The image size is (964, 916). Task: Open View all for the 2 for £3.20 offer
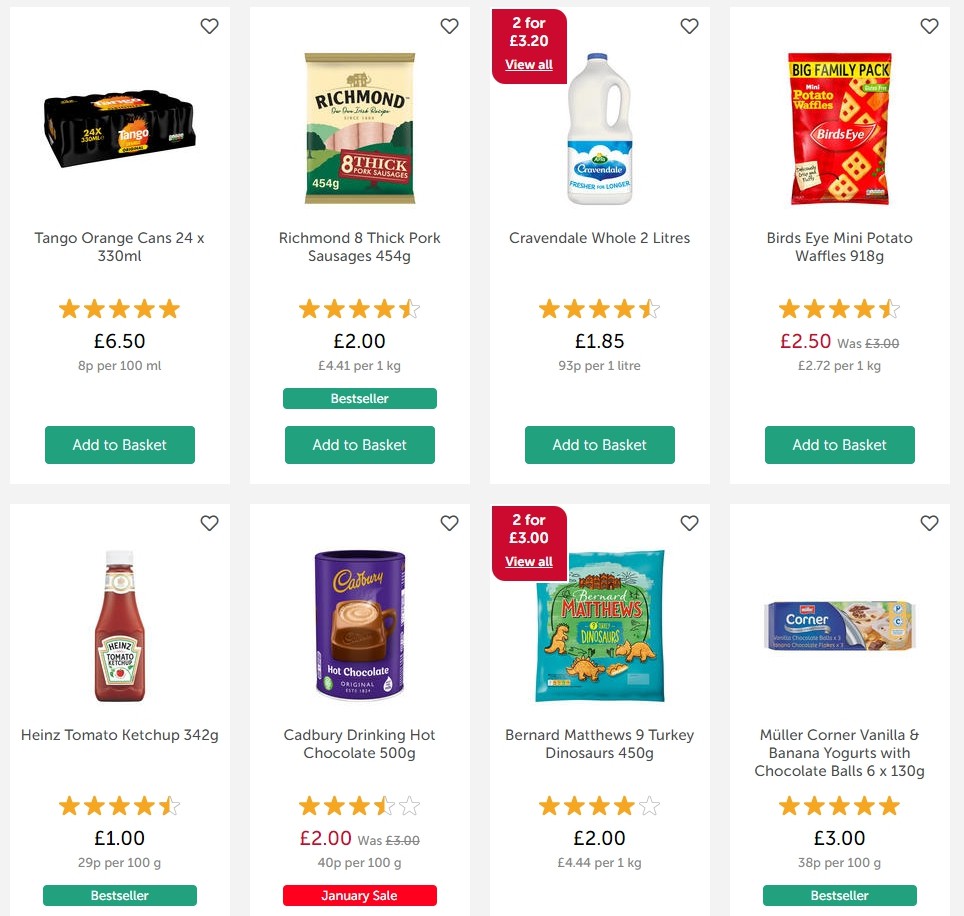click(x=528, y=64)
